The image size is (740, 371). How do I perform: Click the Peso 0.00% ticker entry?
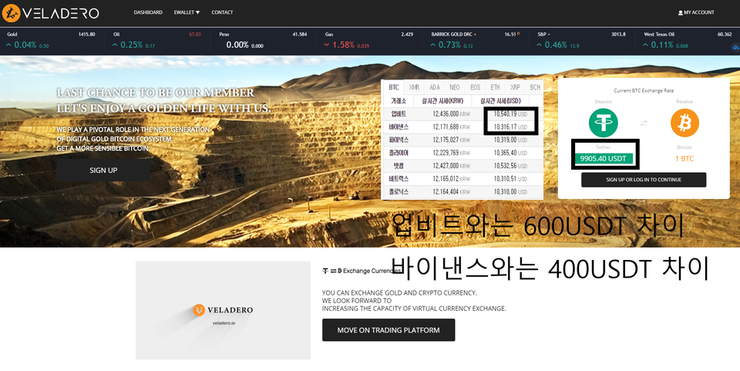263,41
